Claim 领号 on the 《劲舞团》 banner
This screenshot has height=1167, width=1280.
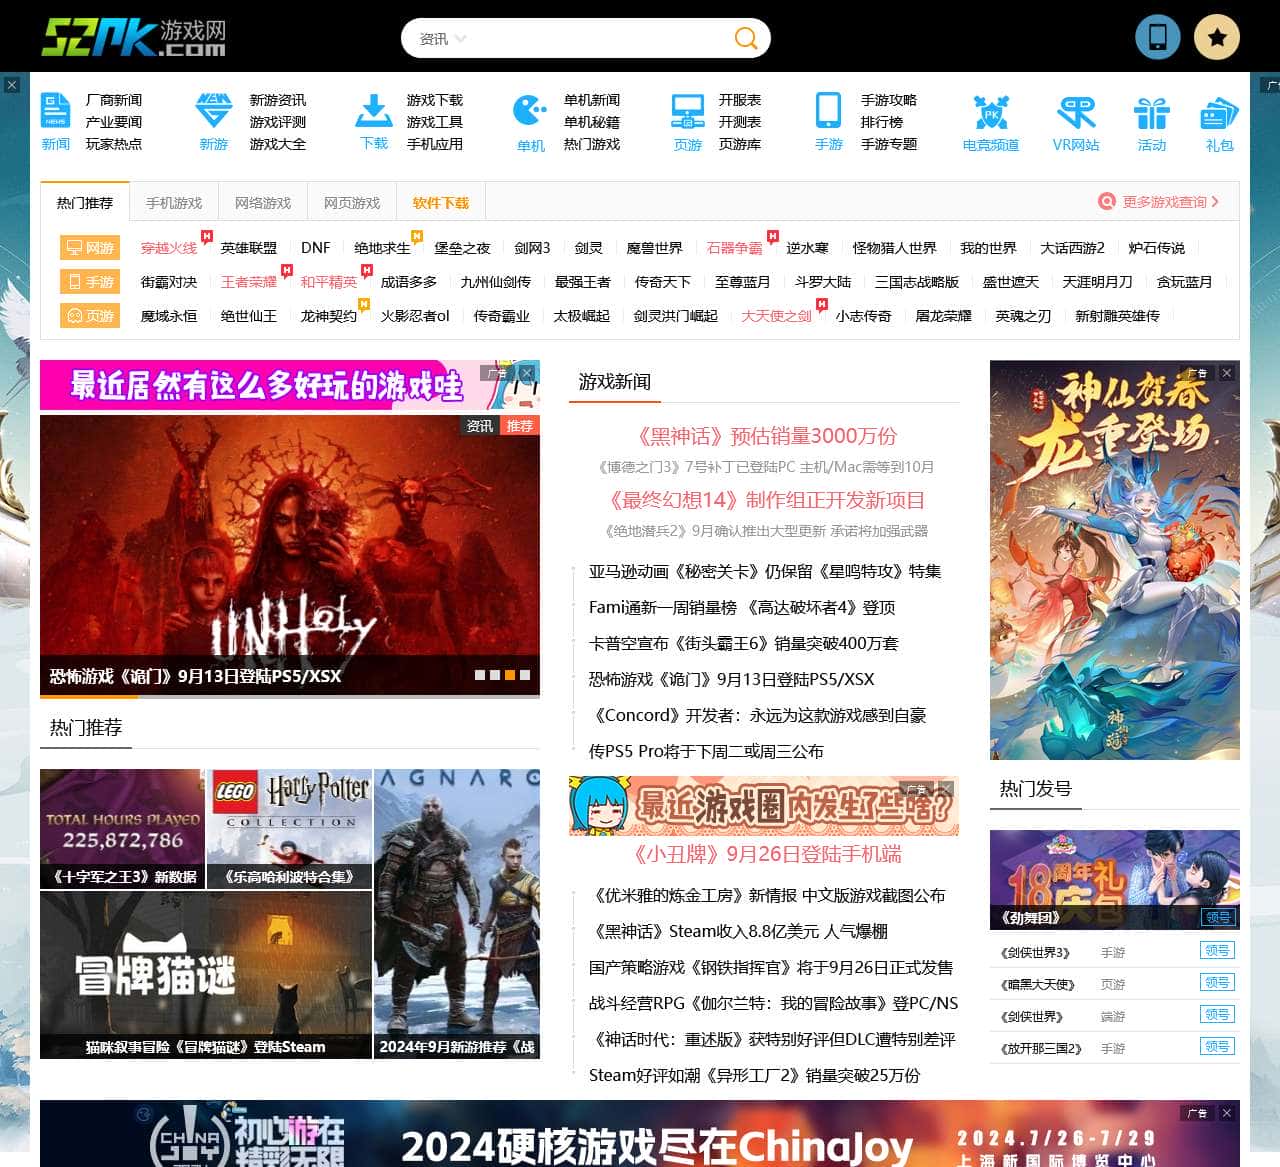(x=1219, y=917)
